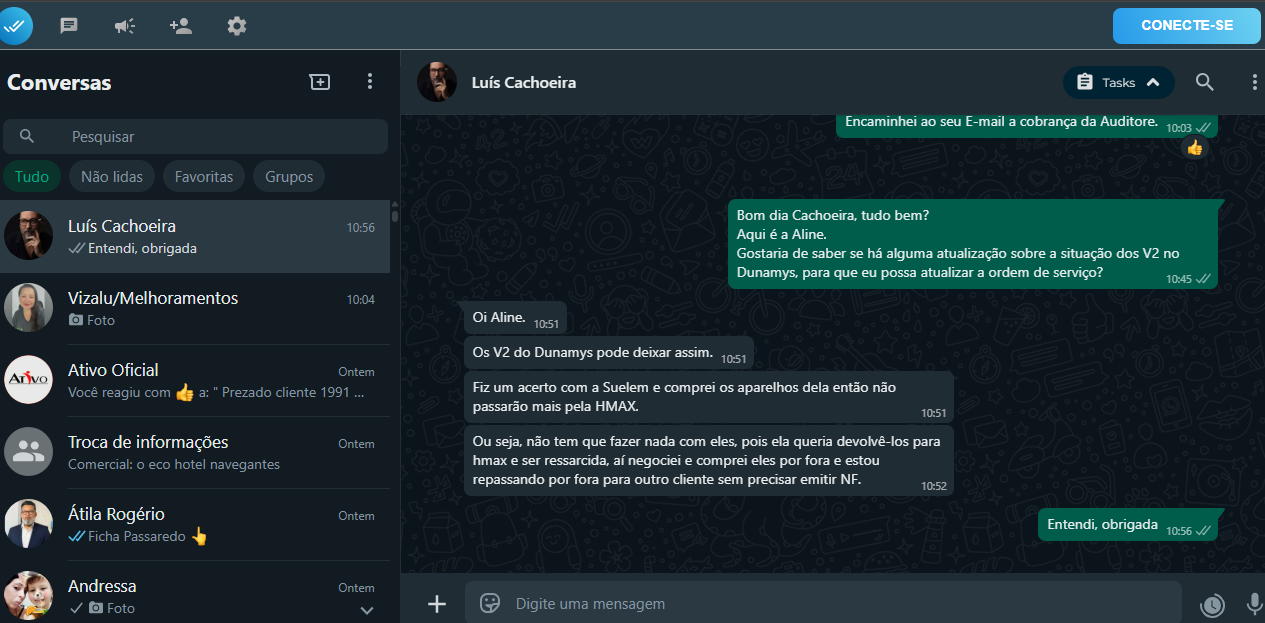Screen dimensions: 1265x623
Task: Click the megaphone broadcast icon
Action: pos(125,26)
